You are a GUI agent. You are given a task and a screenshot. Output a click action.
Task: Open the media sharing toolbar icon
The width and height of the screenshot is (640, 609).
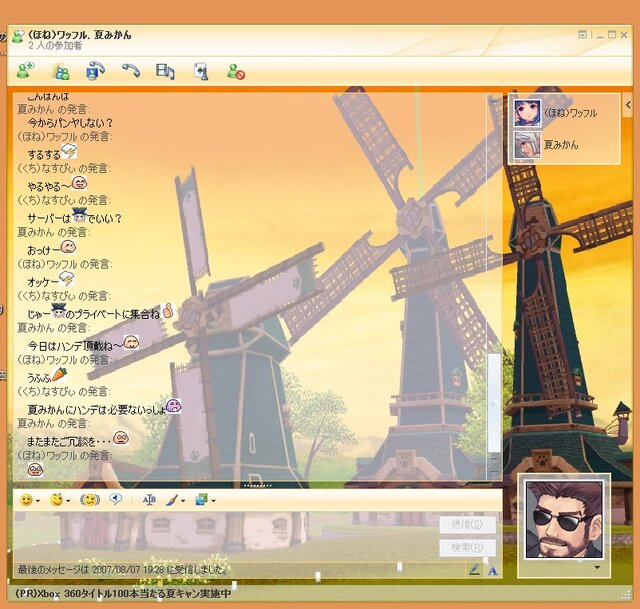(x=165, y=71)
